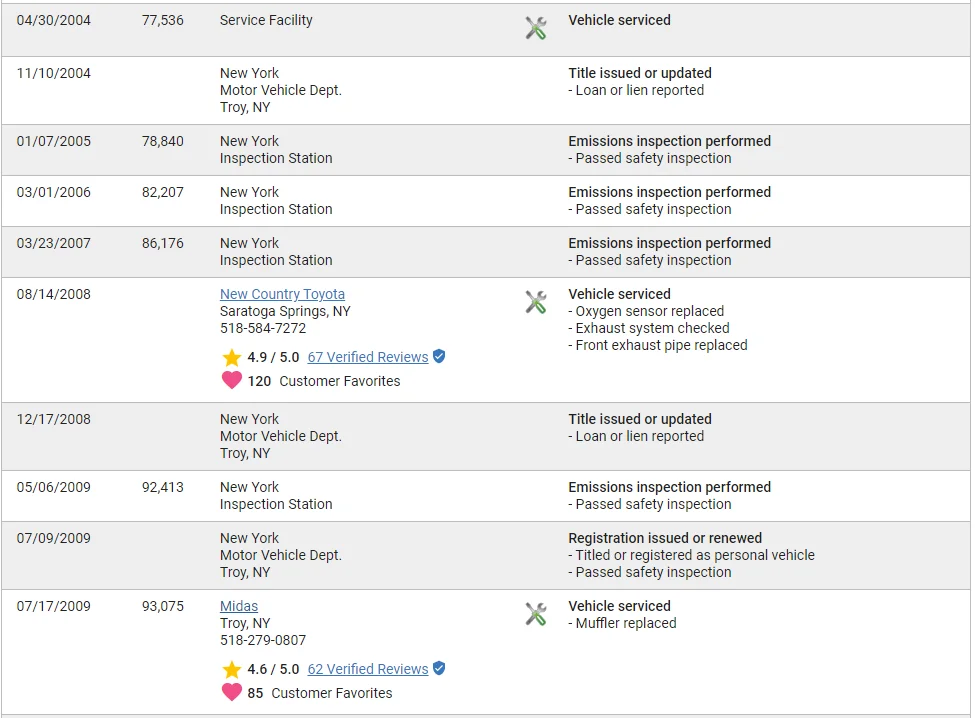This screenshot has height=718, width=975.
Task: Click the gold star next to 4.6 / 5.0
Action: coord(232,670)
